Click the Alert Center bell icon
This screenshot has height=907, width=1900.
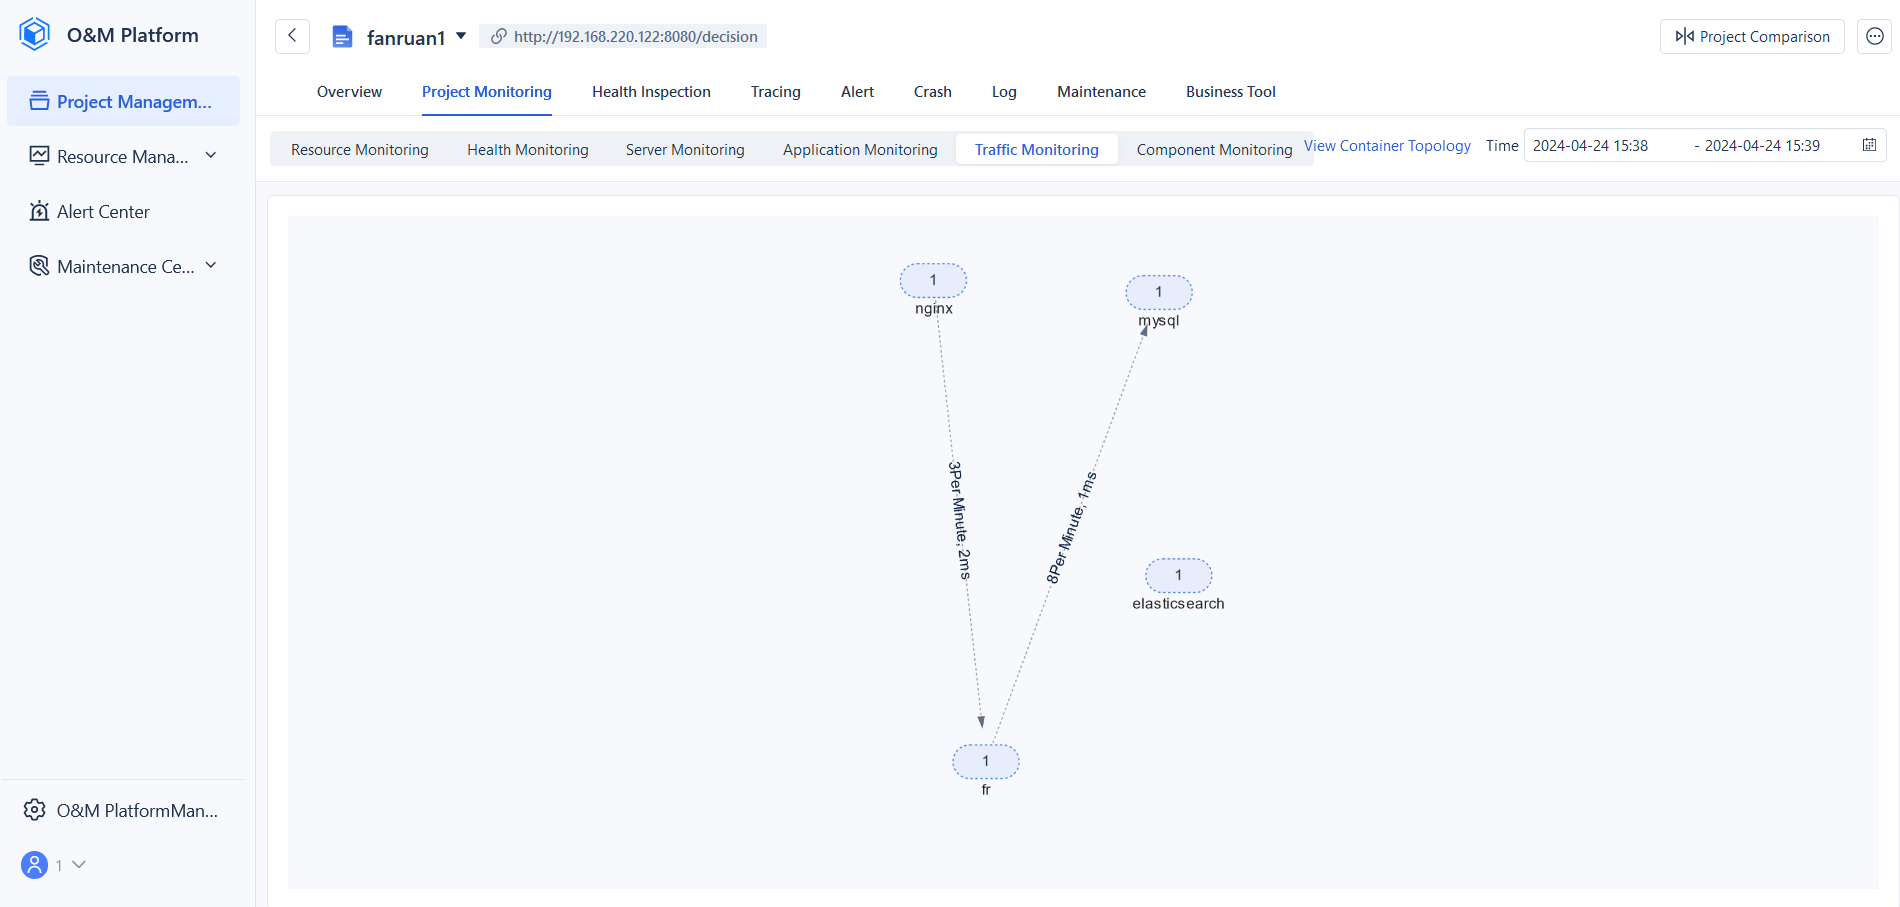pos(39,211)
